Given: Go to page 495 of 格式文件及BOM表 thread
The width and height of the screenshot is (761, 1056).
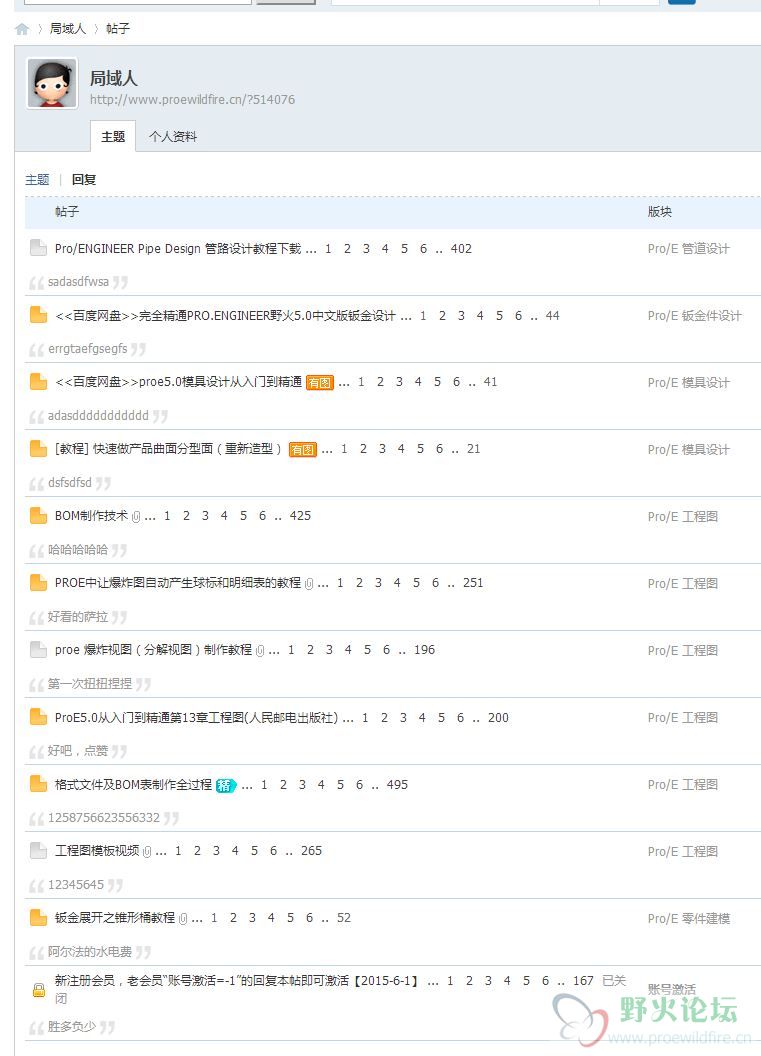Looking at the screenshot, I should point(397,785).
